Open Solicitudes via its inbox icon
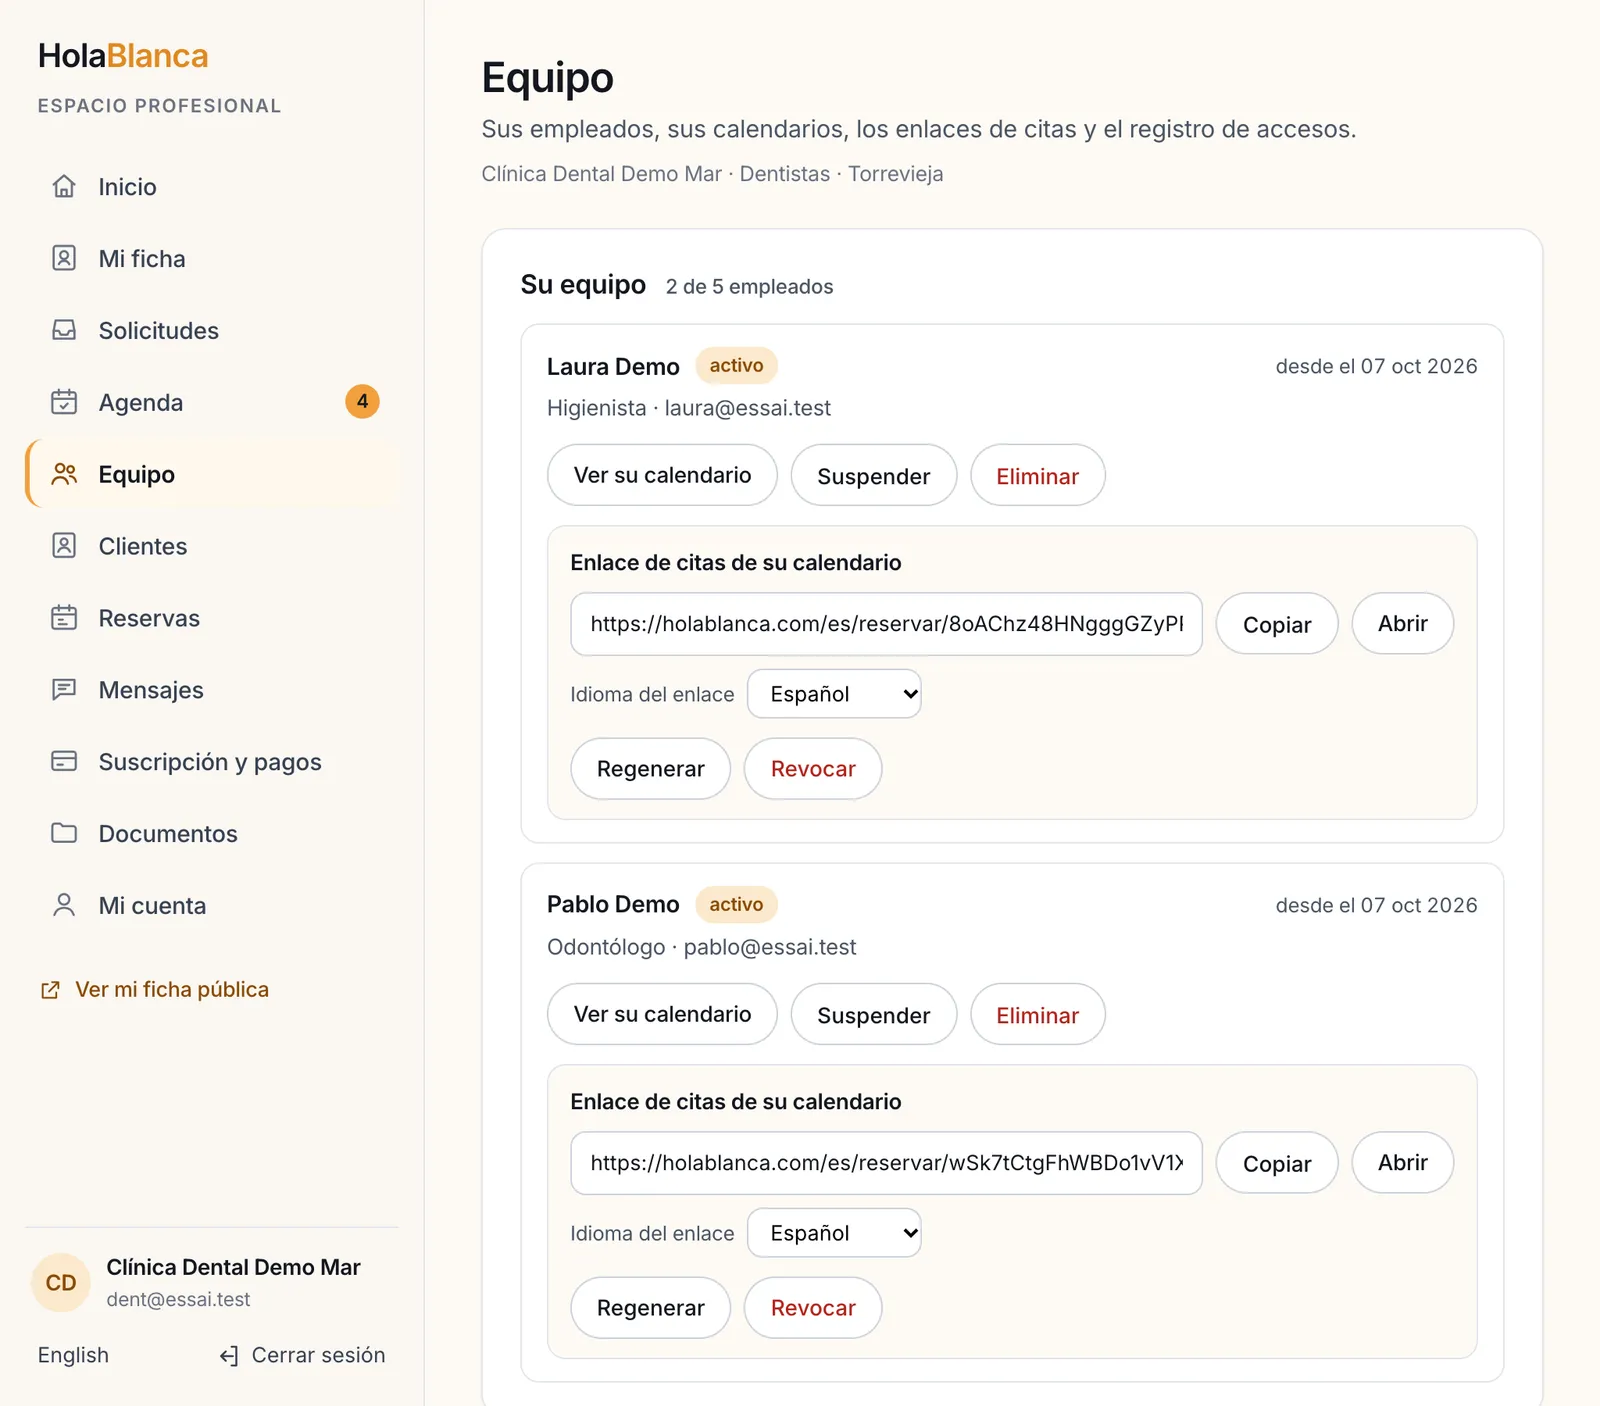Screen dimensions: 1600x1406 (x=64, y=331)
